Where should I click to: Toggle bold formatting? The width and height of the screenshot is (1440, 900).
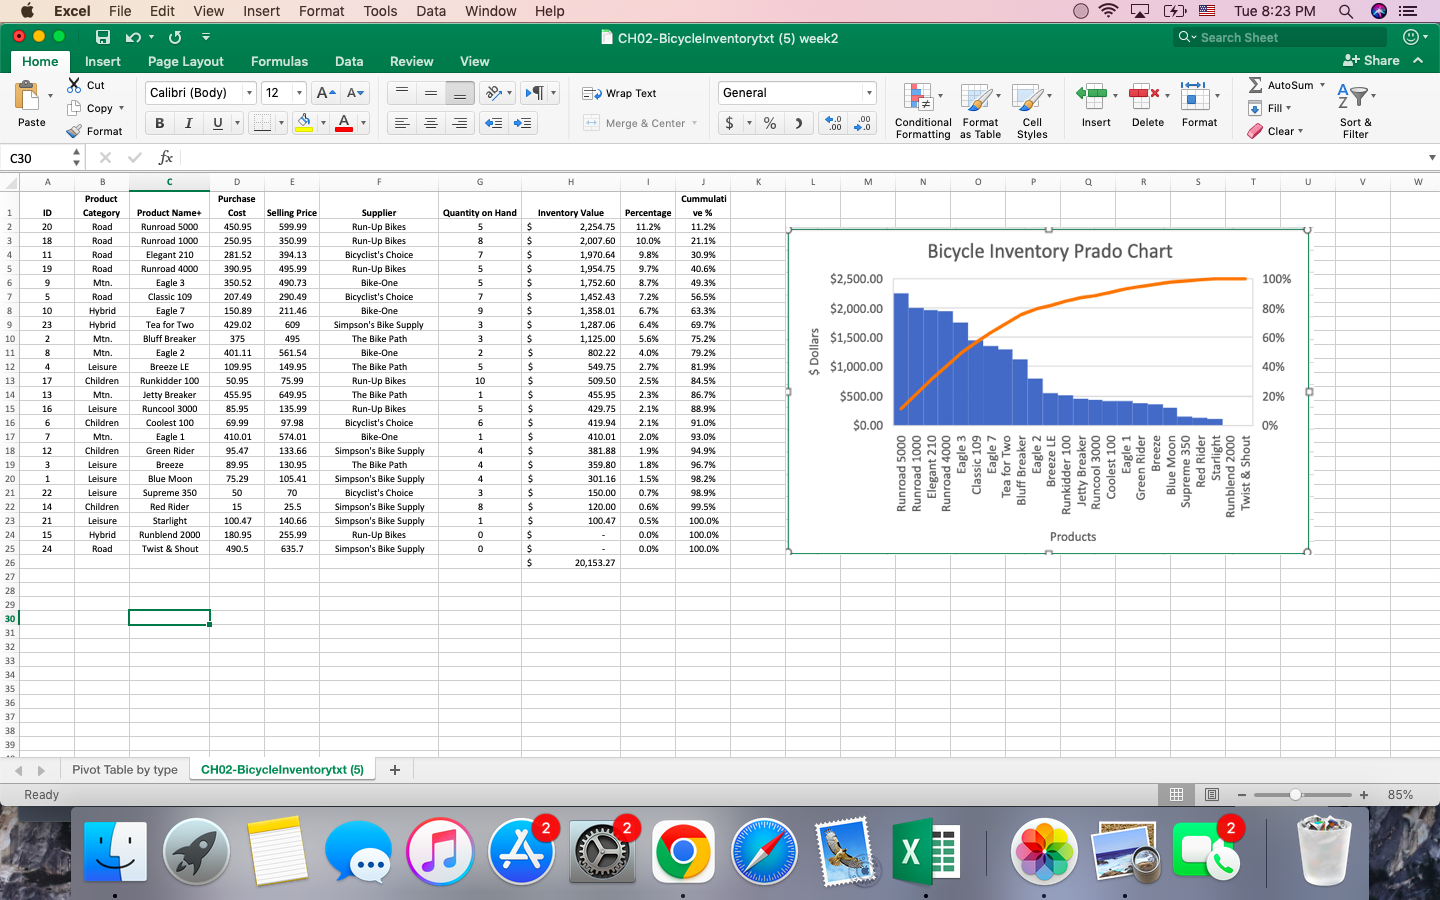pyautogui.click(x=159, y=122)
